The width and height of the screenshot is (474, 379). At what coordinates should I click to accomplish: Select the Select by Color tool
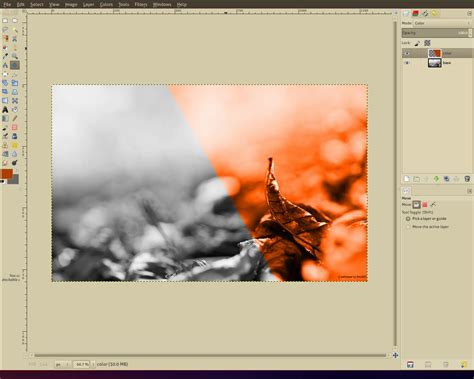(5, 38)
